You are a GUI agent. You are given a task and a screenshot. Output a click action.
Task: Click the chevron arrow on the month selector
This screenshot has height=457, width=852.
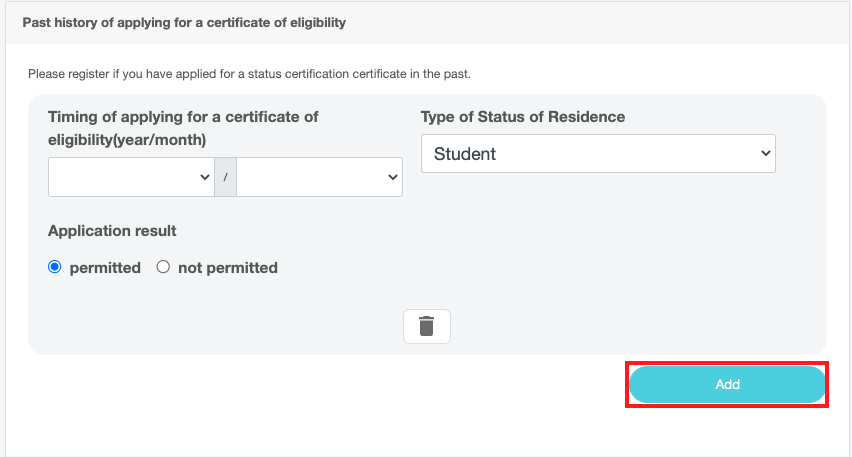[x=392, y=177]
